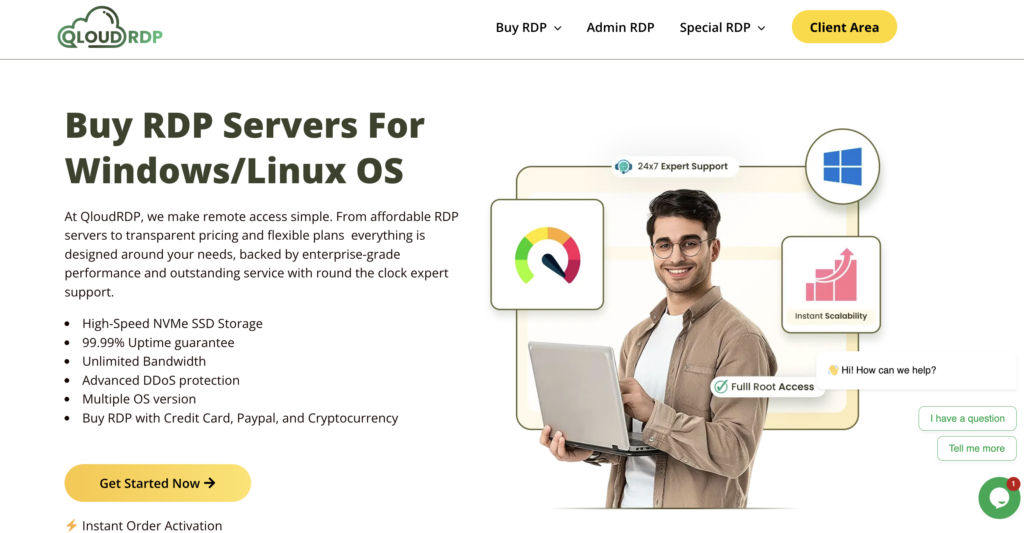Click the Instant Scalability label
Screen dimensions: 1024x533
[831, 315]
